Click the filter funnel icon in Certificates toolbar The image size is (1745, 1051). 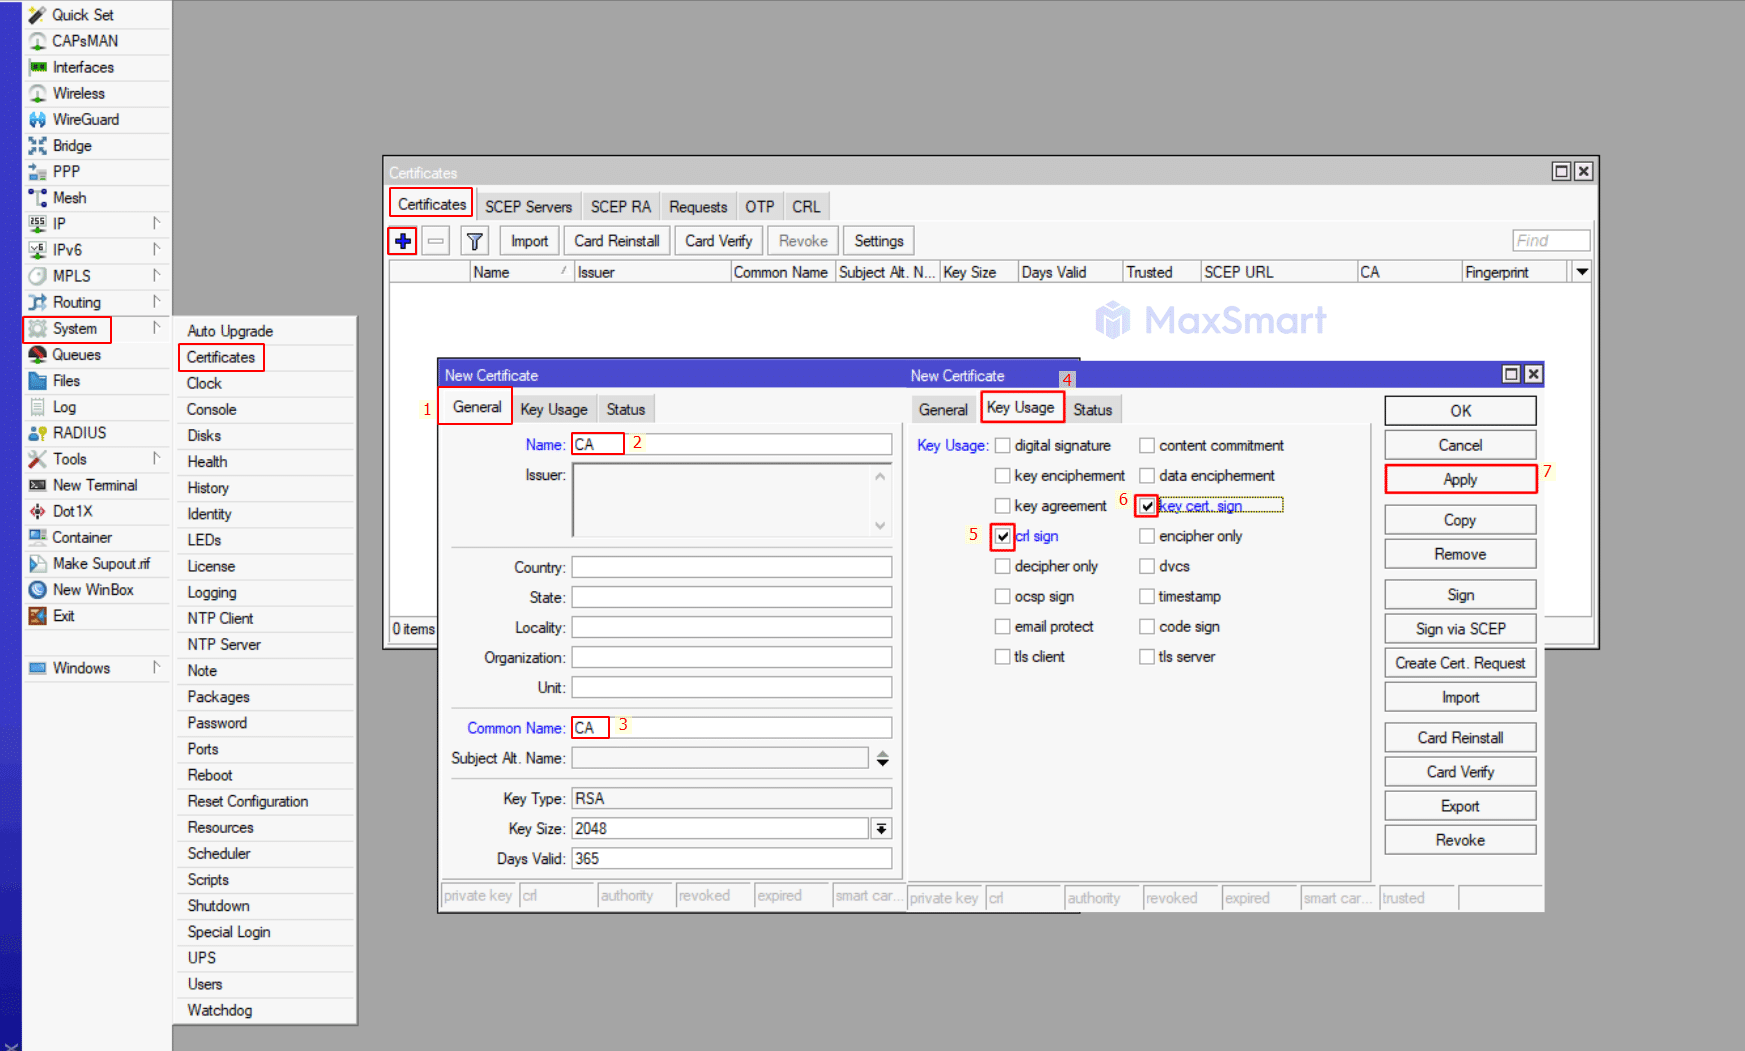(475, 241)
